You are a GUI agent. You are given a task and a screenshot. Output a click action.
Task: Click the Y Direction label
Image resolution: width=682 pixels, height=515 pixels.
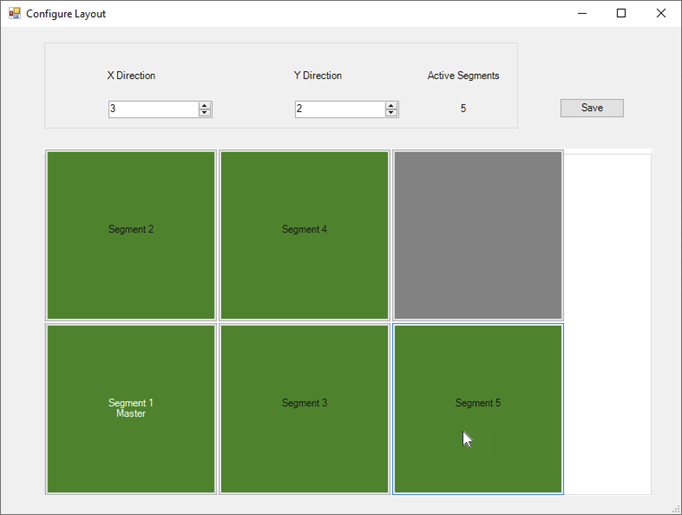pos(318,75)
